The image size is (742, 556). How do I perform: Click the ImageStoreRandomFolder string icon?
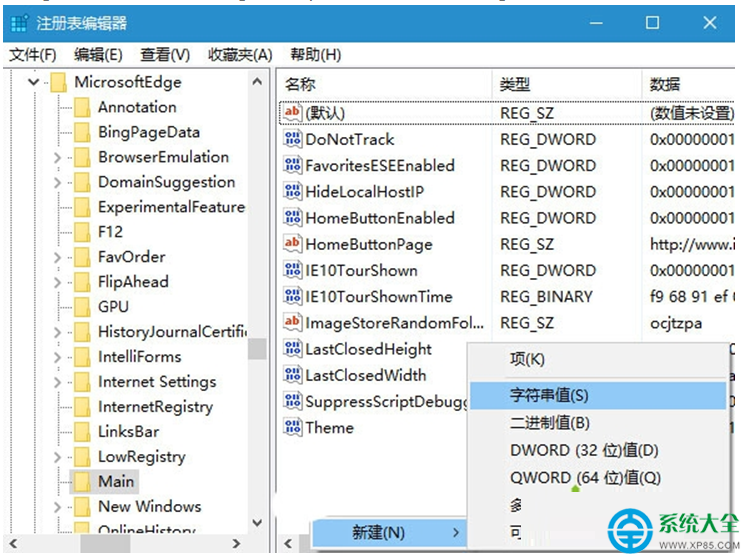pyautogui.click(x=292, y=322)
